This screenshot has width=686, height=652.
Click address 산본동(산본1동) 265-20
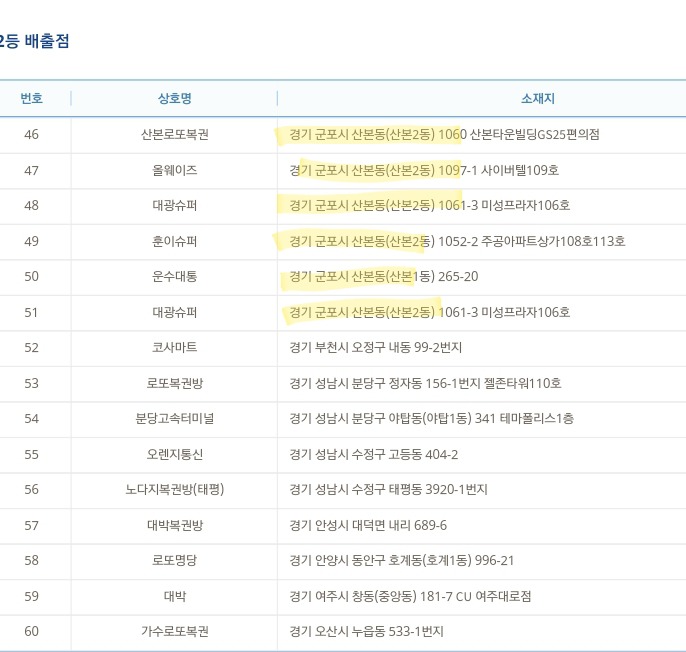(x=384, y=277)
